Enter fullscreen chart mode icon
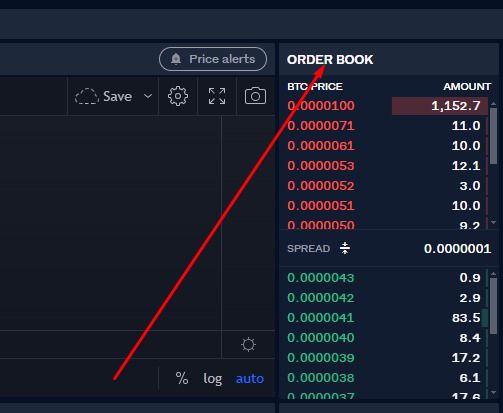This screenshot has height=413, width=503. click(x=217, y=96)
